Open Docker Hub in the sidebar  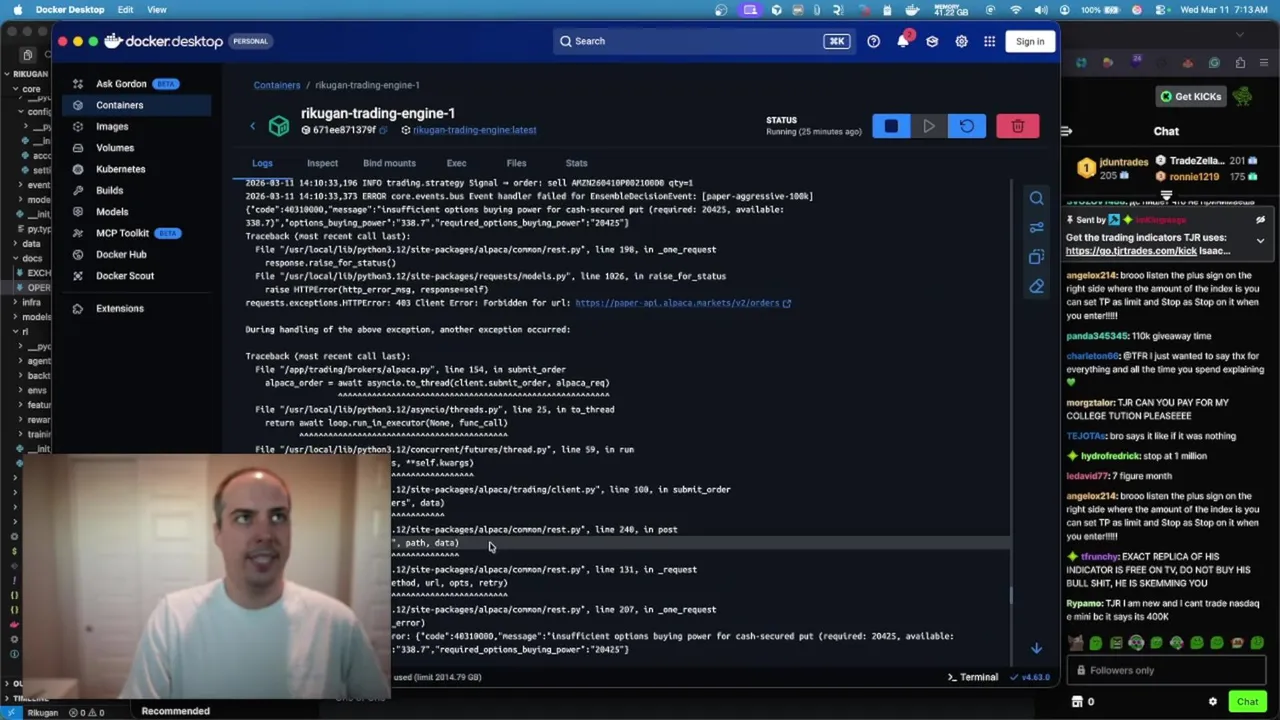(x=136, y=254)
